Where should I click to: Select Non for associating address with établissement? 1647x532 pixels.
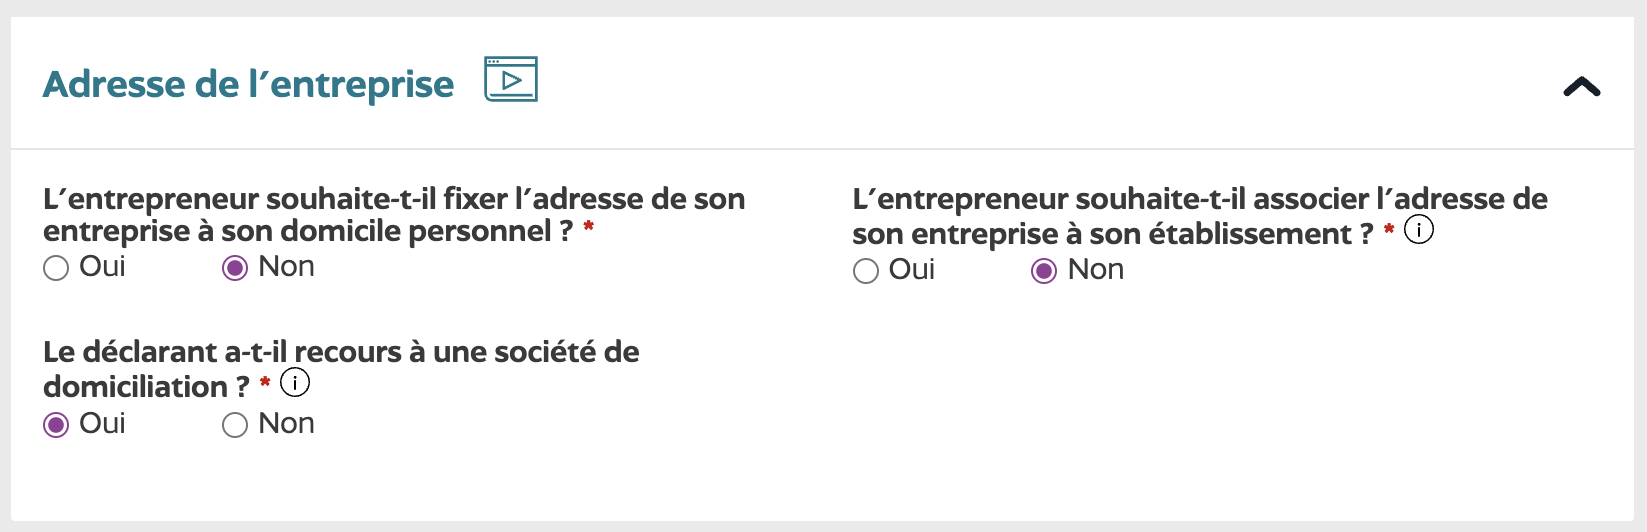click(1044, 271)
